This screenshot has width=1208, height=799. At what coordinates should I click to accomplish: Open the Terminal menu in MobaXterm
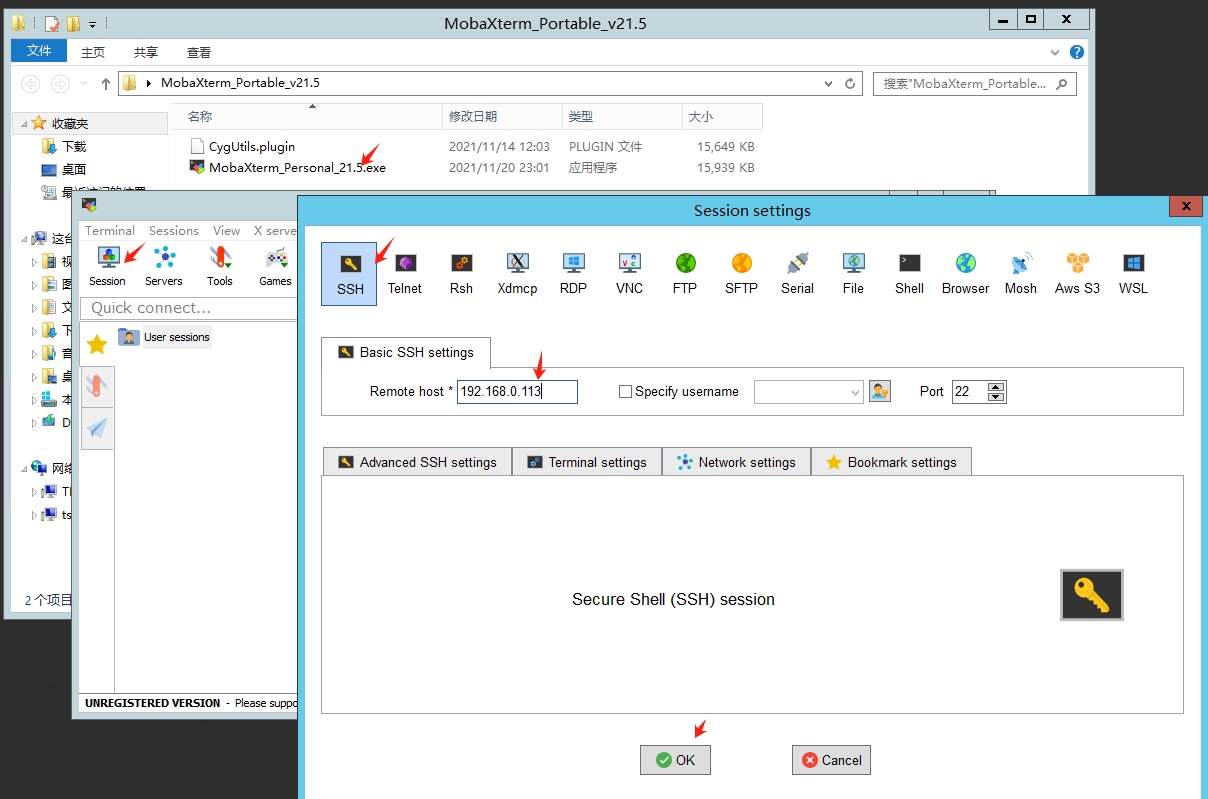pos(110,230)
